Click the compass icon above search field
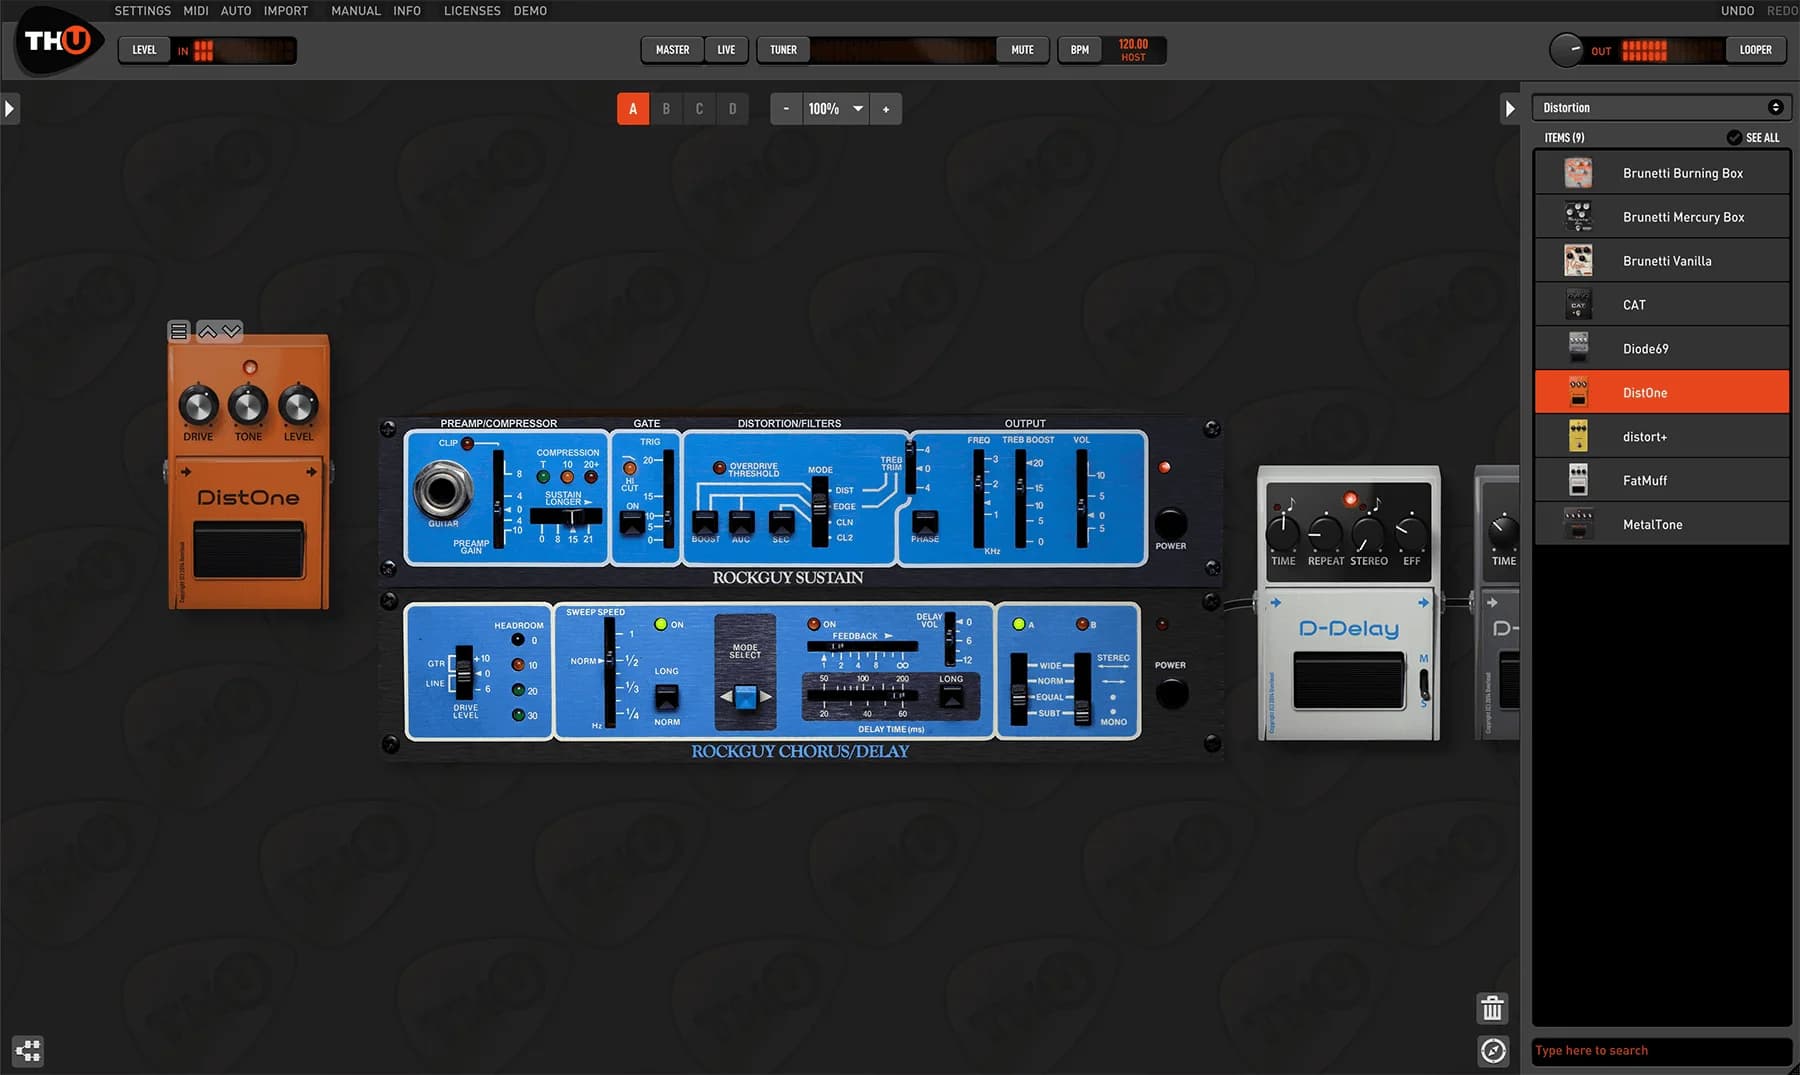This screenshot has height=1075, width=1800. point(1492,1051)
